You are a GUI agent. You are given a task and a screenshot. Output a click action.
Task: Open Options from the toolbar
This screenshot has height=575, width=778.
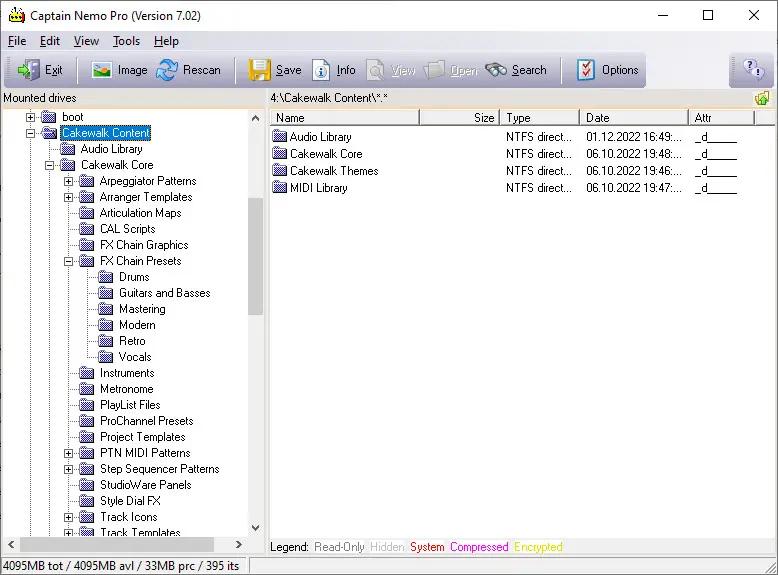pyautogui.click(x=607, y=70)
